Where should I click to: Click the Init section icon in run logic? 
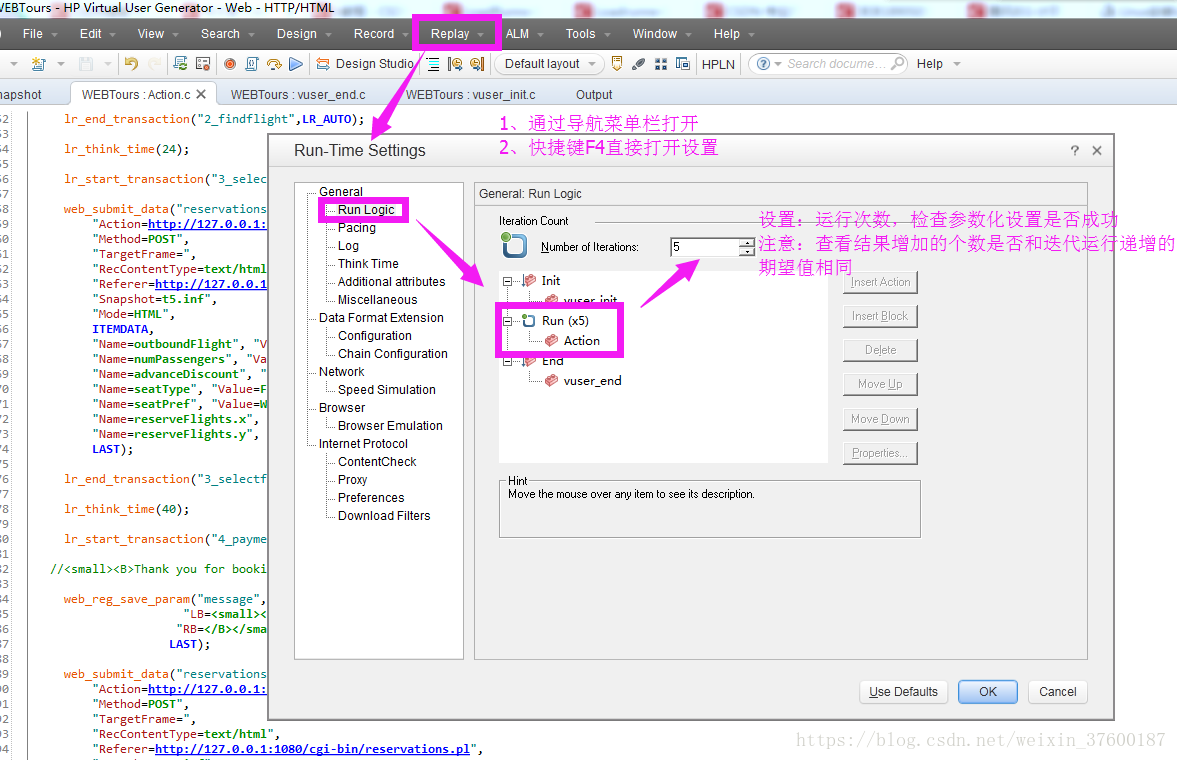pyautogui.click(x=529, y=280)
